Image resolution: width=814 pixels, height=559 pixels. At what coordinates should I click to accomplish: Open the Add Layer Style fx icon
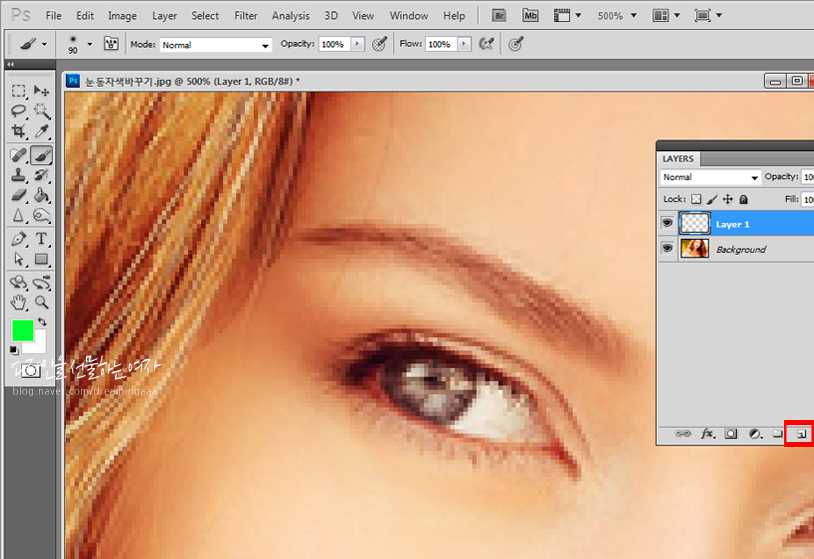708,434
